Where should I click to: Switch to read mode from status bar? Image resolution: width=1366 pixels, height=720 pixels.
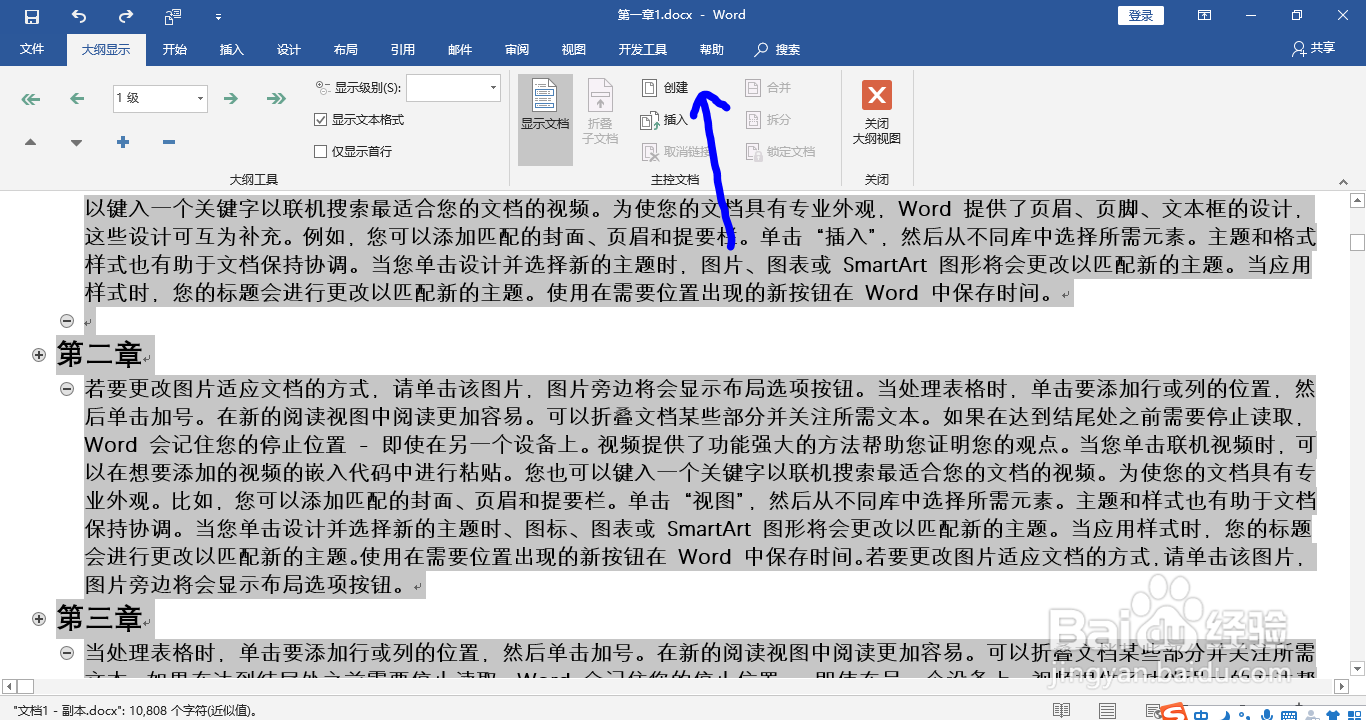click(x=1062, y=710)
